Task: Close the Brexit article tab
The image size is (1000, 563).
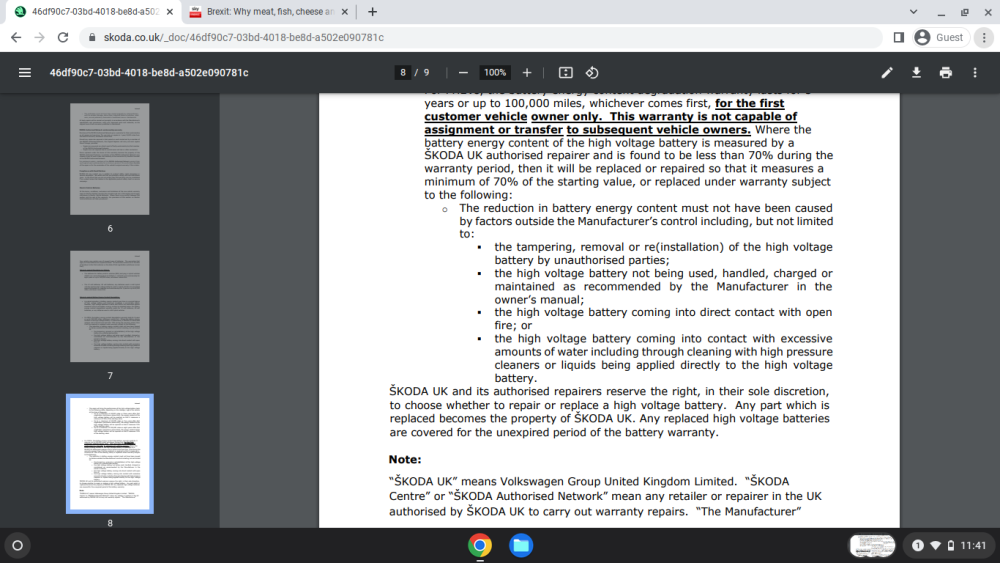Action: coord(344,11)
